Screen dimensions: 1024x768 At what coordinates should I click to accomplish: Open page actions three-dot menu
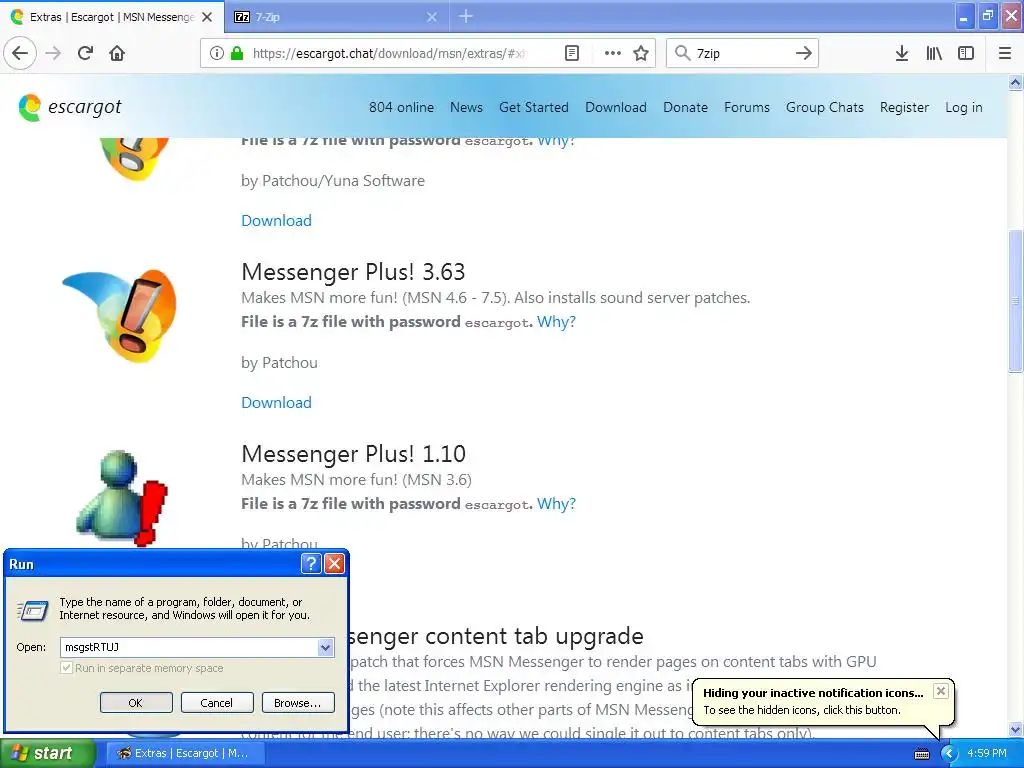pos(612,53)
